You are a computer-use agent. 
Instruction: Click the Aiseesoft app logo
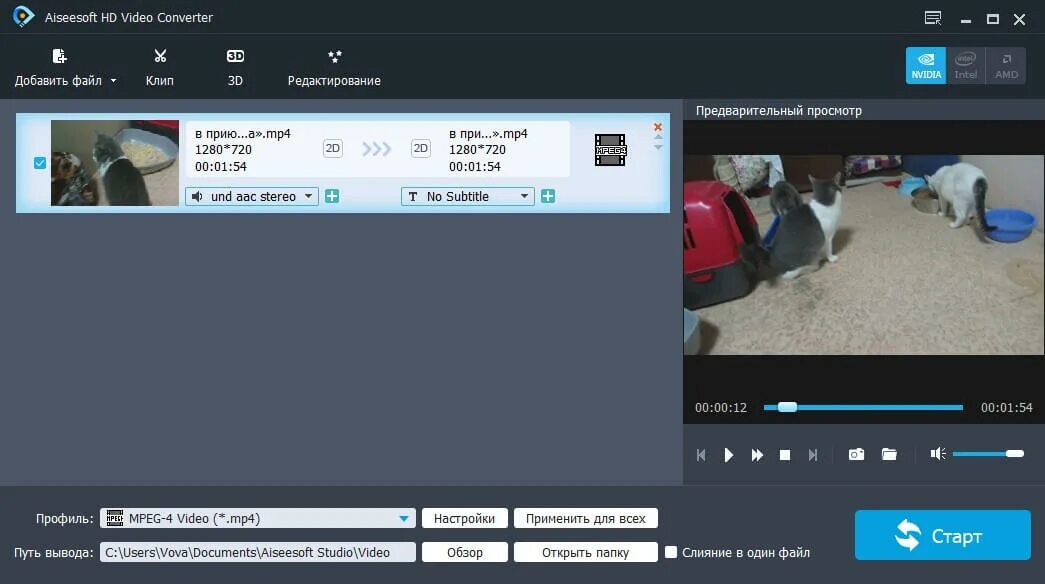(23, 17)
